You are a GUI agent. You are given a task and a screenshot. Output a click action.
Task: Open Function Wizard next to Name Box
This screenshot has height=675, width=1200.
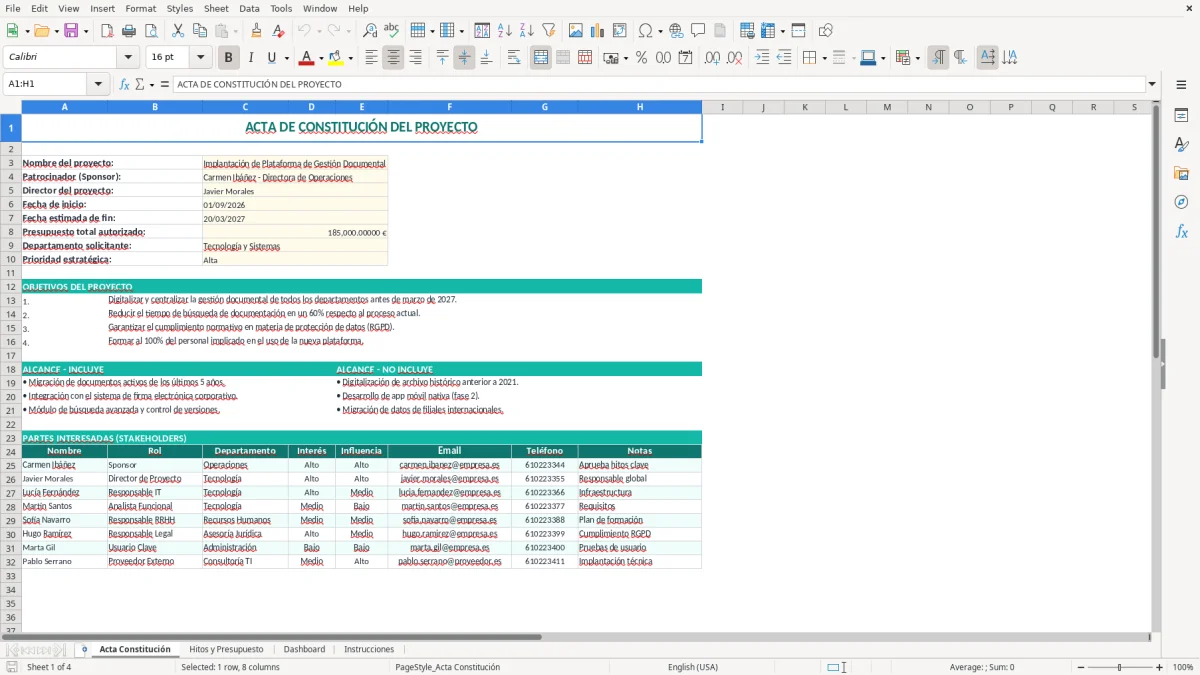[124, 84]
